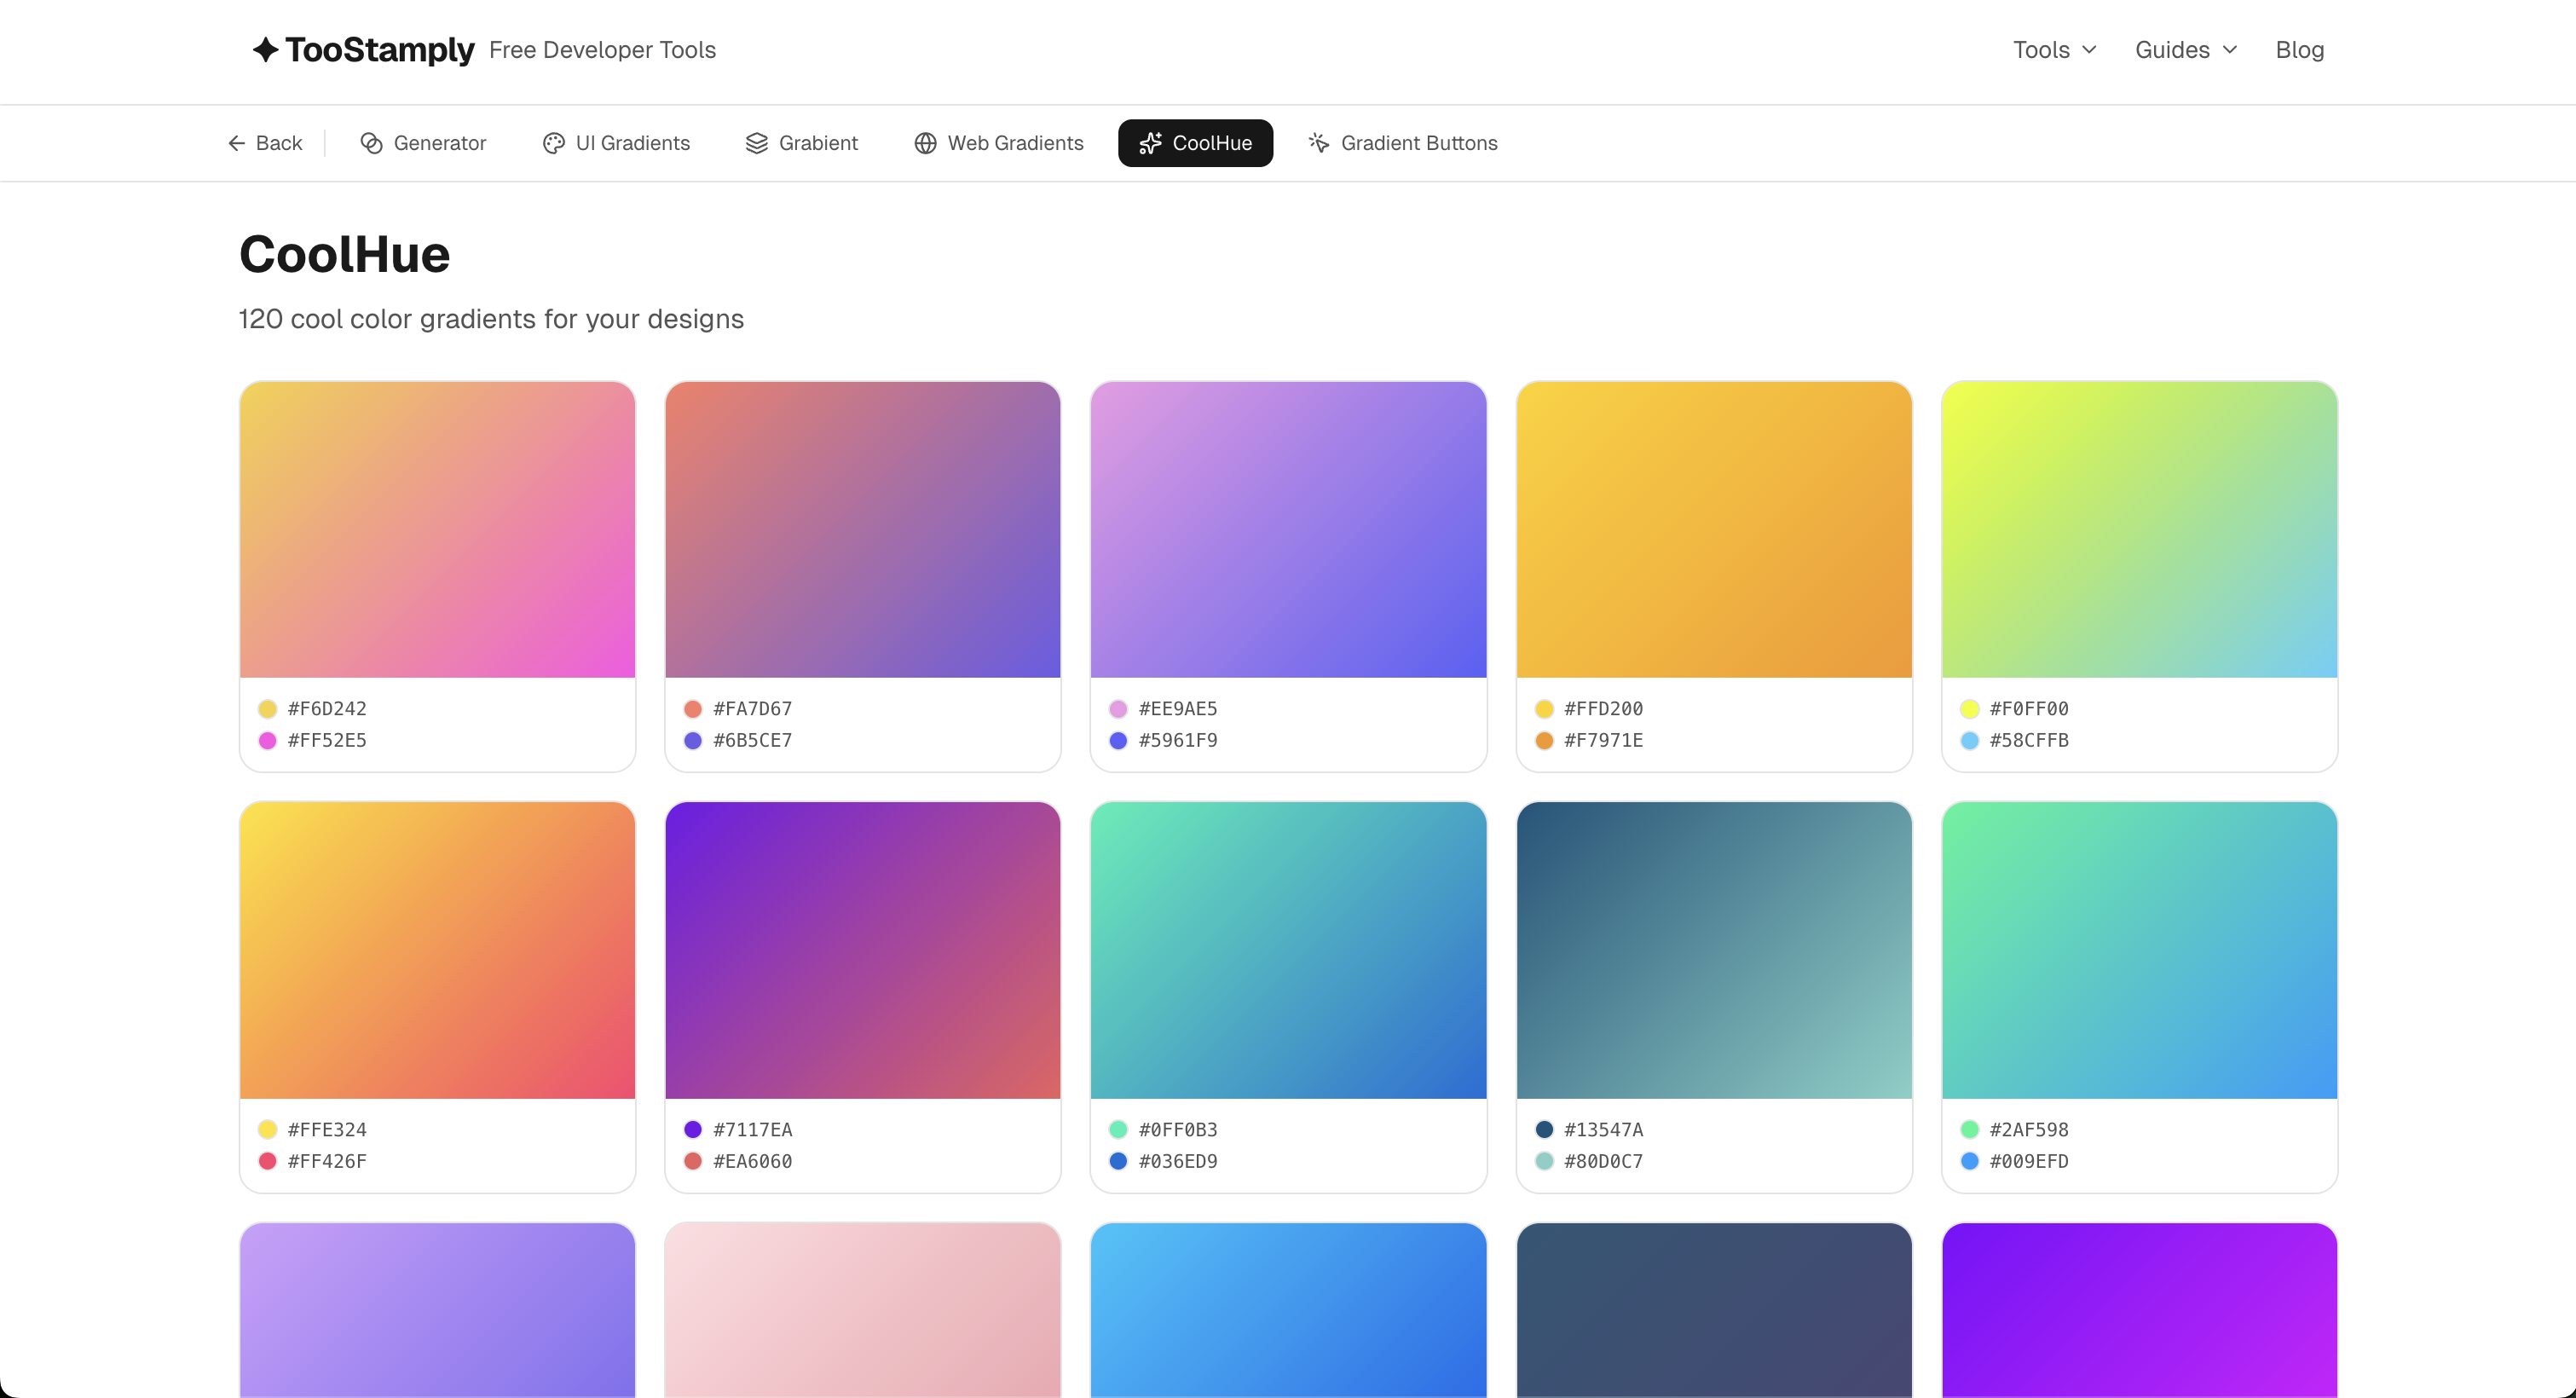
Task: Switch to the Gradient Buttons tab
Action: (1403, 143)
